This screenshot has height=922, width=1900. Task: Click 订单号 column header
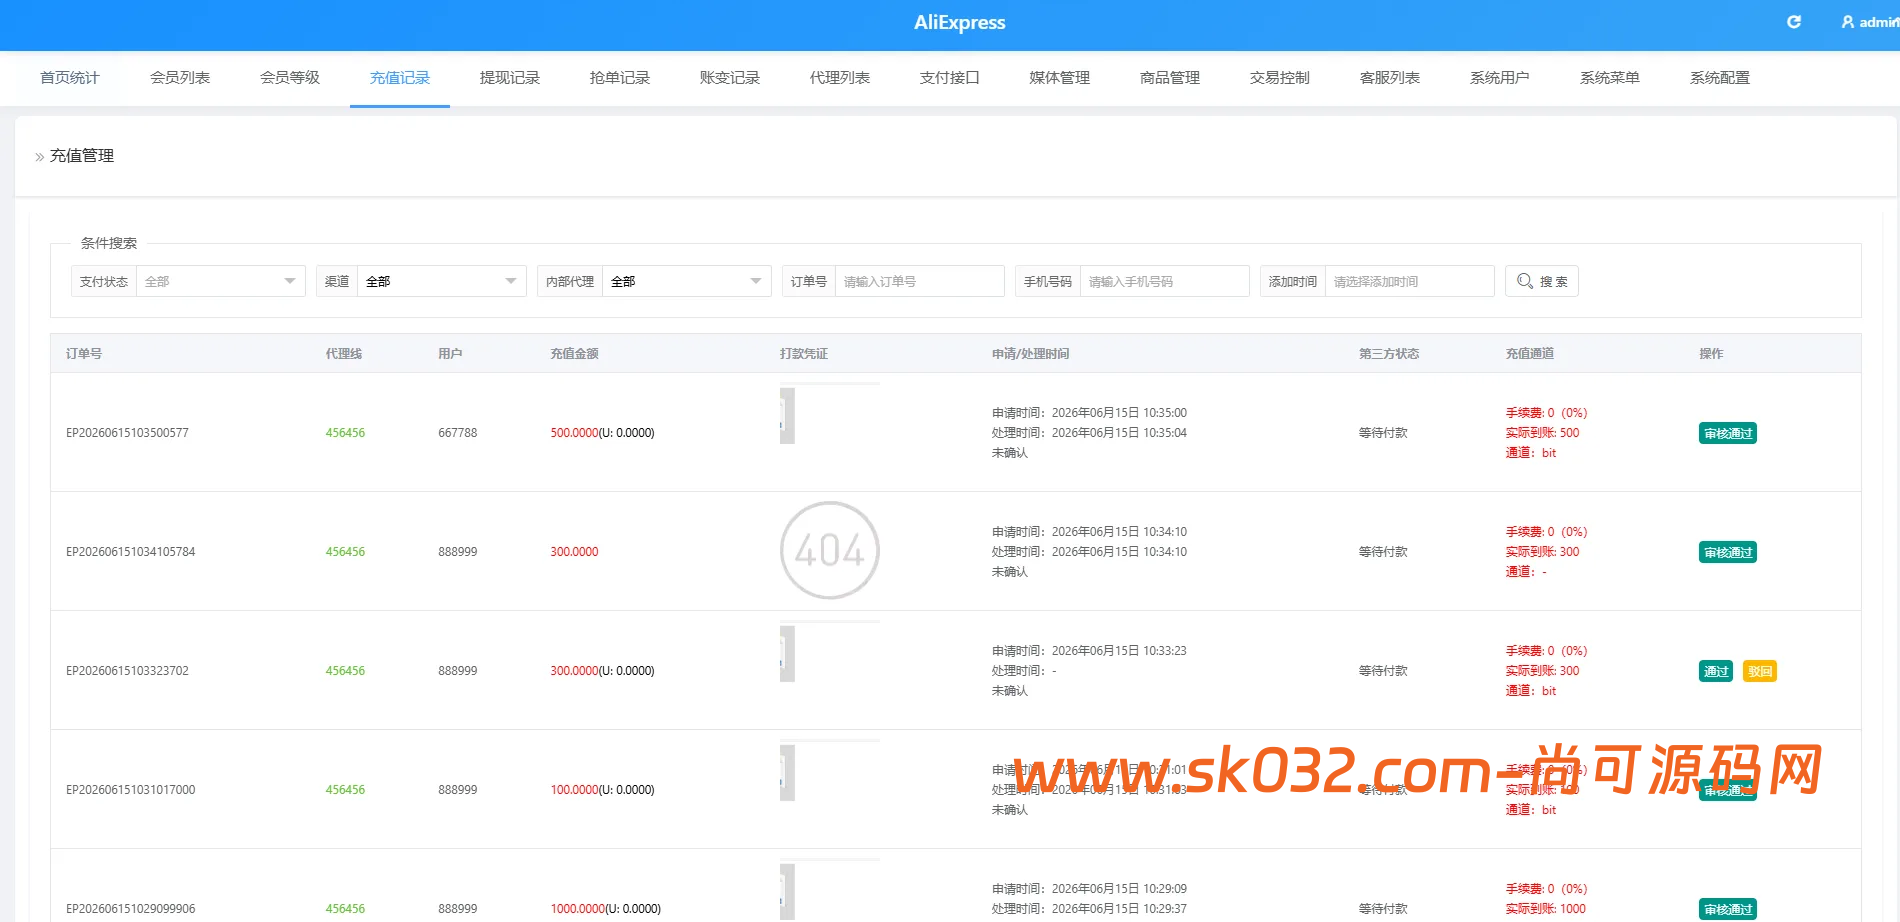tap(84, 354)
